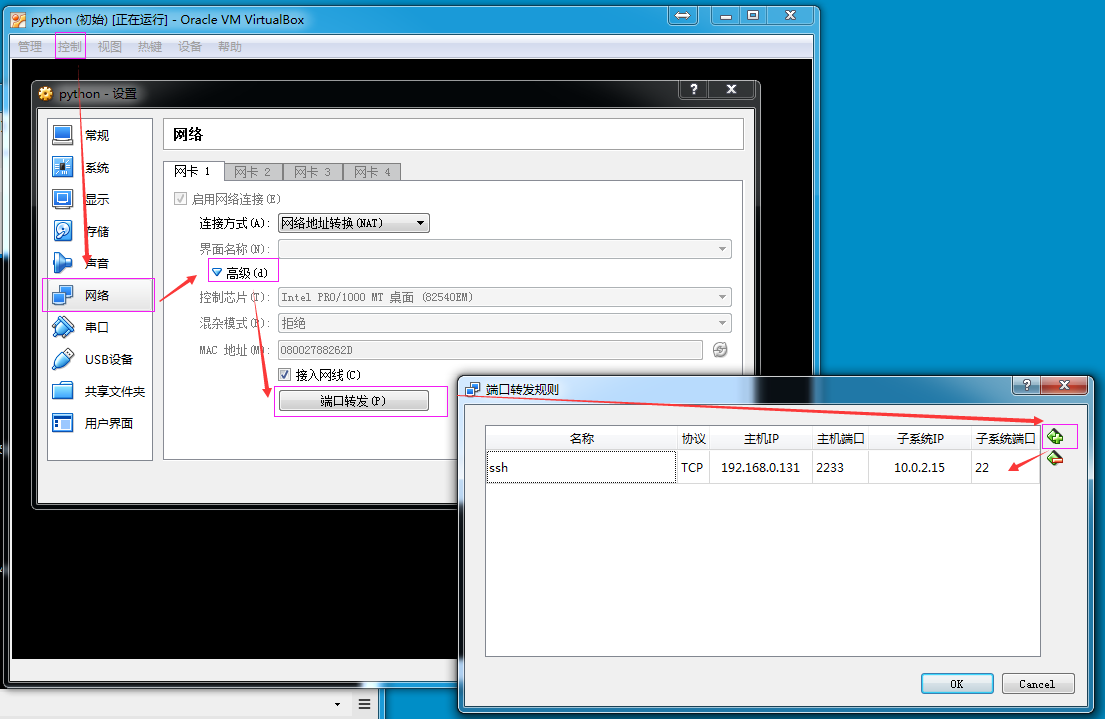Image resolution: width=1105 pixels, height=719 pixels.
Task: Open the 存储 settings category
Action: tap(100, 231)
